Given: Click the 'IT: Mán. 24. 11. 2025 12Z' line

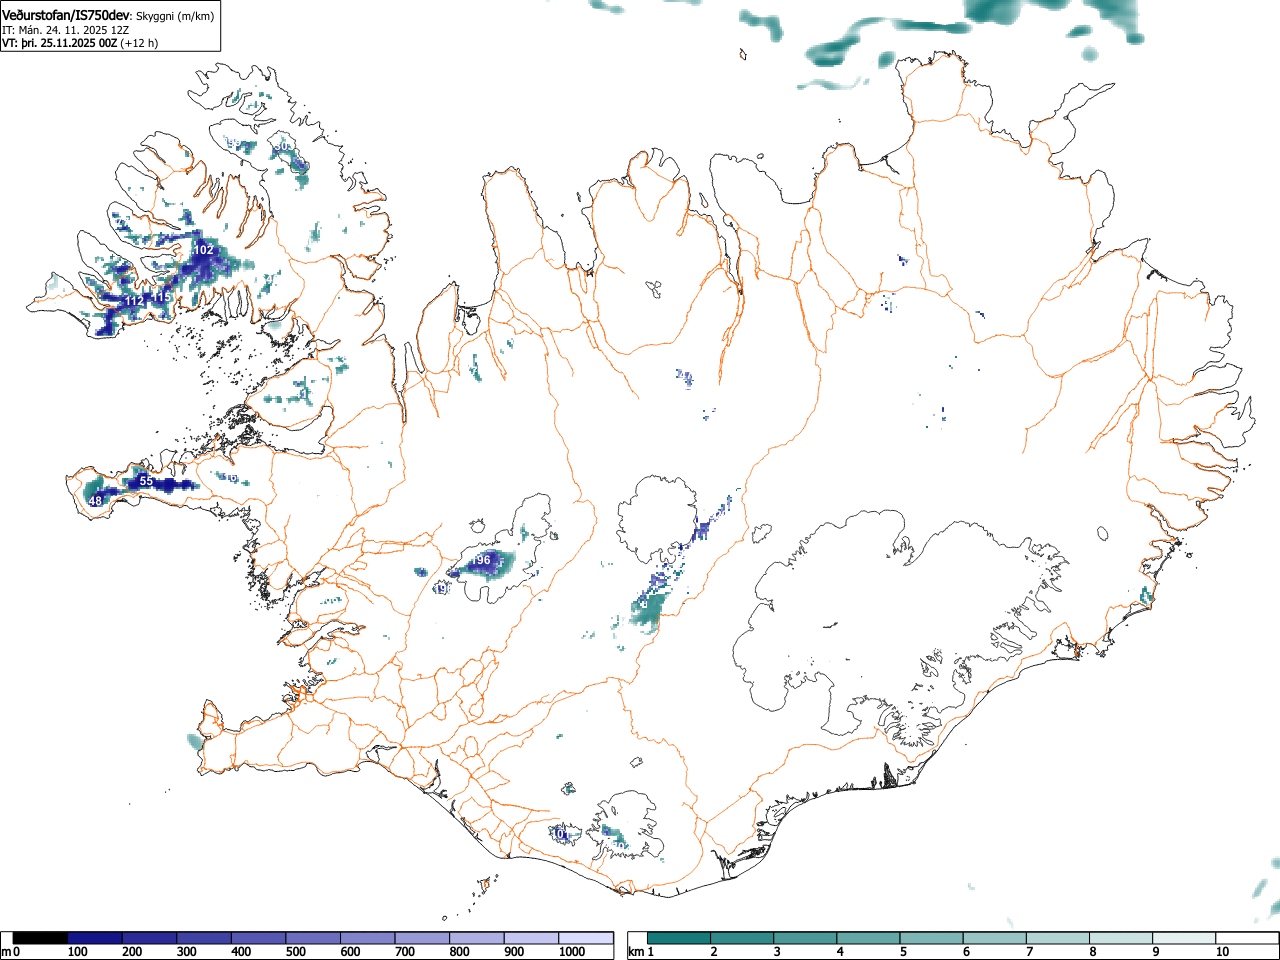Looking at the screenshot, I should click(x=65, y=30).
